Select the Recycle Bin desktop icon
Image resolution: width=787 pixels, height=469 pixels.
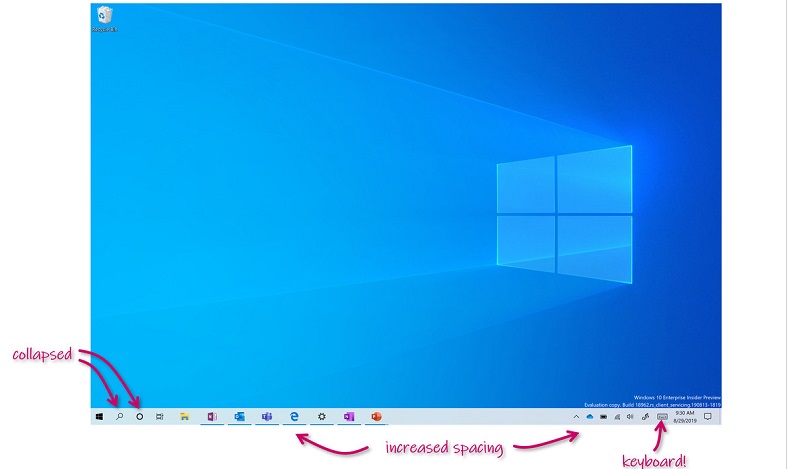coord(104,20)
